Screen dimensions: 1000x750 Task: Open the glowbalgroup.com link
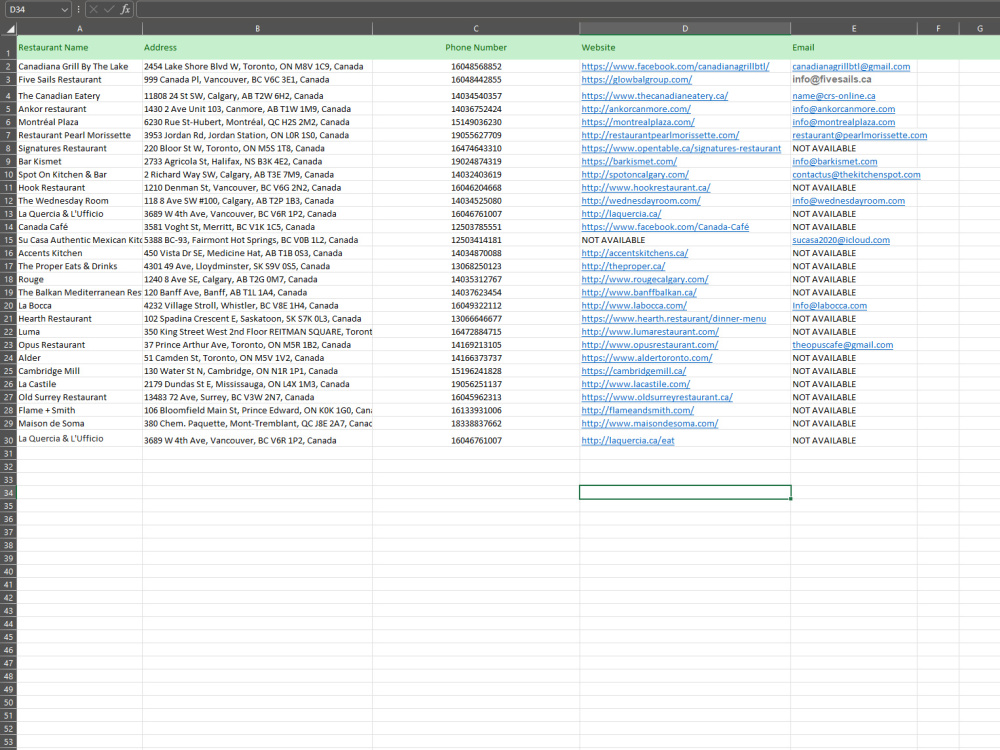636,80
